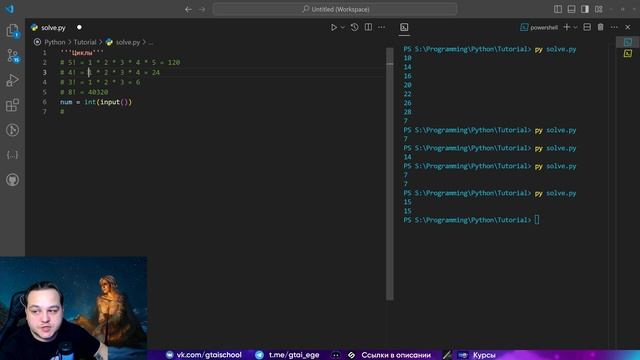The image size is (640, 360).
Task: Open the Python breadcrumb folder
Action: [55, 42]
